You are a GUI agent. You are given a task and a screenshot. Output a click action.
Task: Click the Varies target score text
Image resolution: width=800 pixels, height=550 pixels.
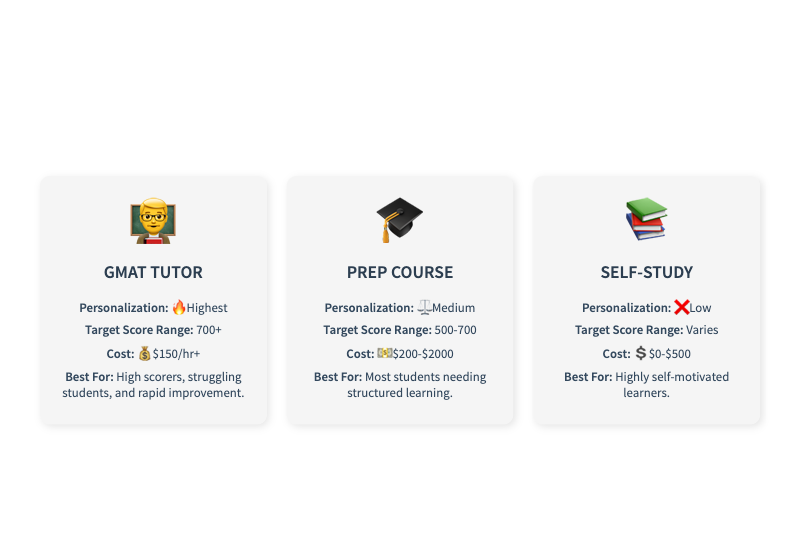click(x=701, y=330)
